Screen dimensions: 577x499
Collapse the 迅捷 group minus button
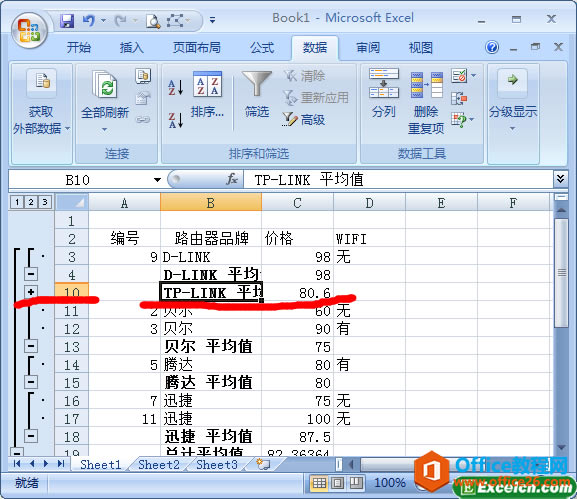click(31, 436)
